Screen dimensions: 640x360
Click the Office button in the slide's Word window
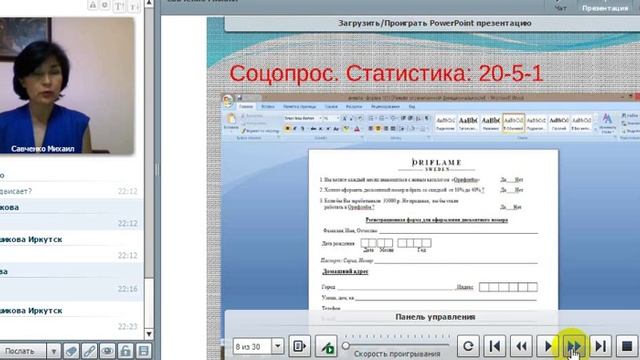(x=228, y=100)
